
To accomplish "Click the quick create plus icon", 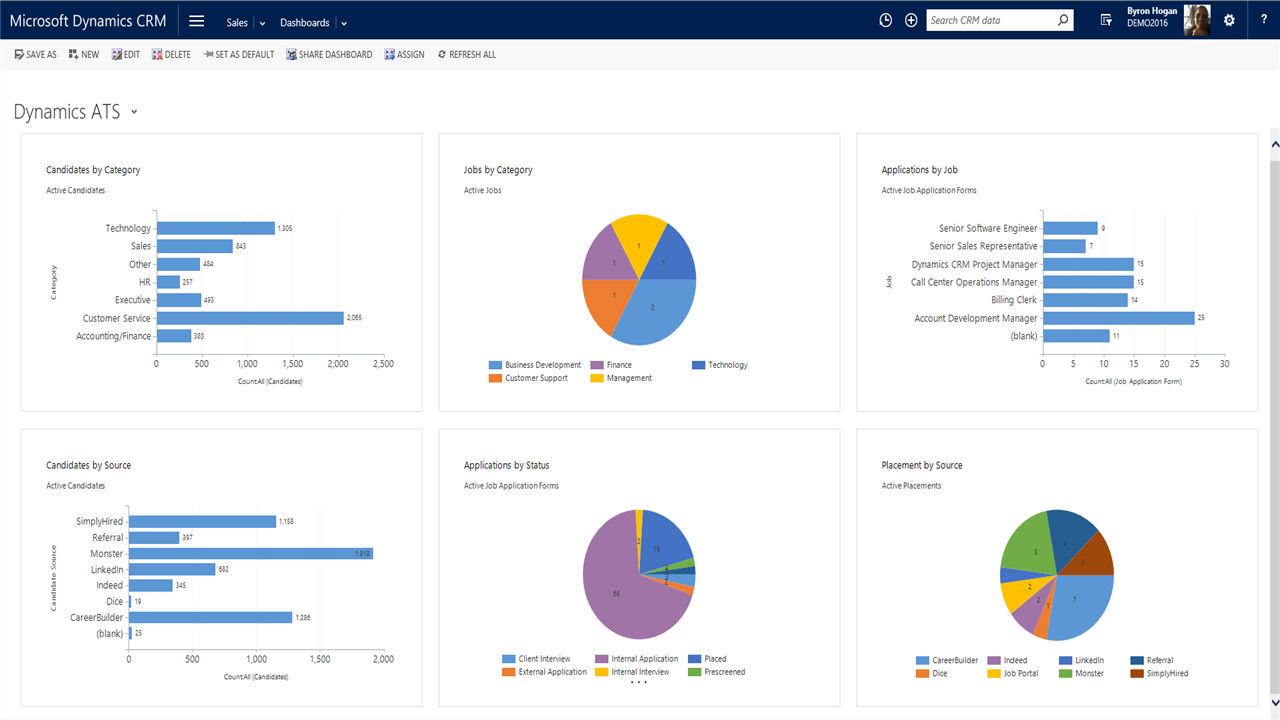I will (x=911, y=20).
